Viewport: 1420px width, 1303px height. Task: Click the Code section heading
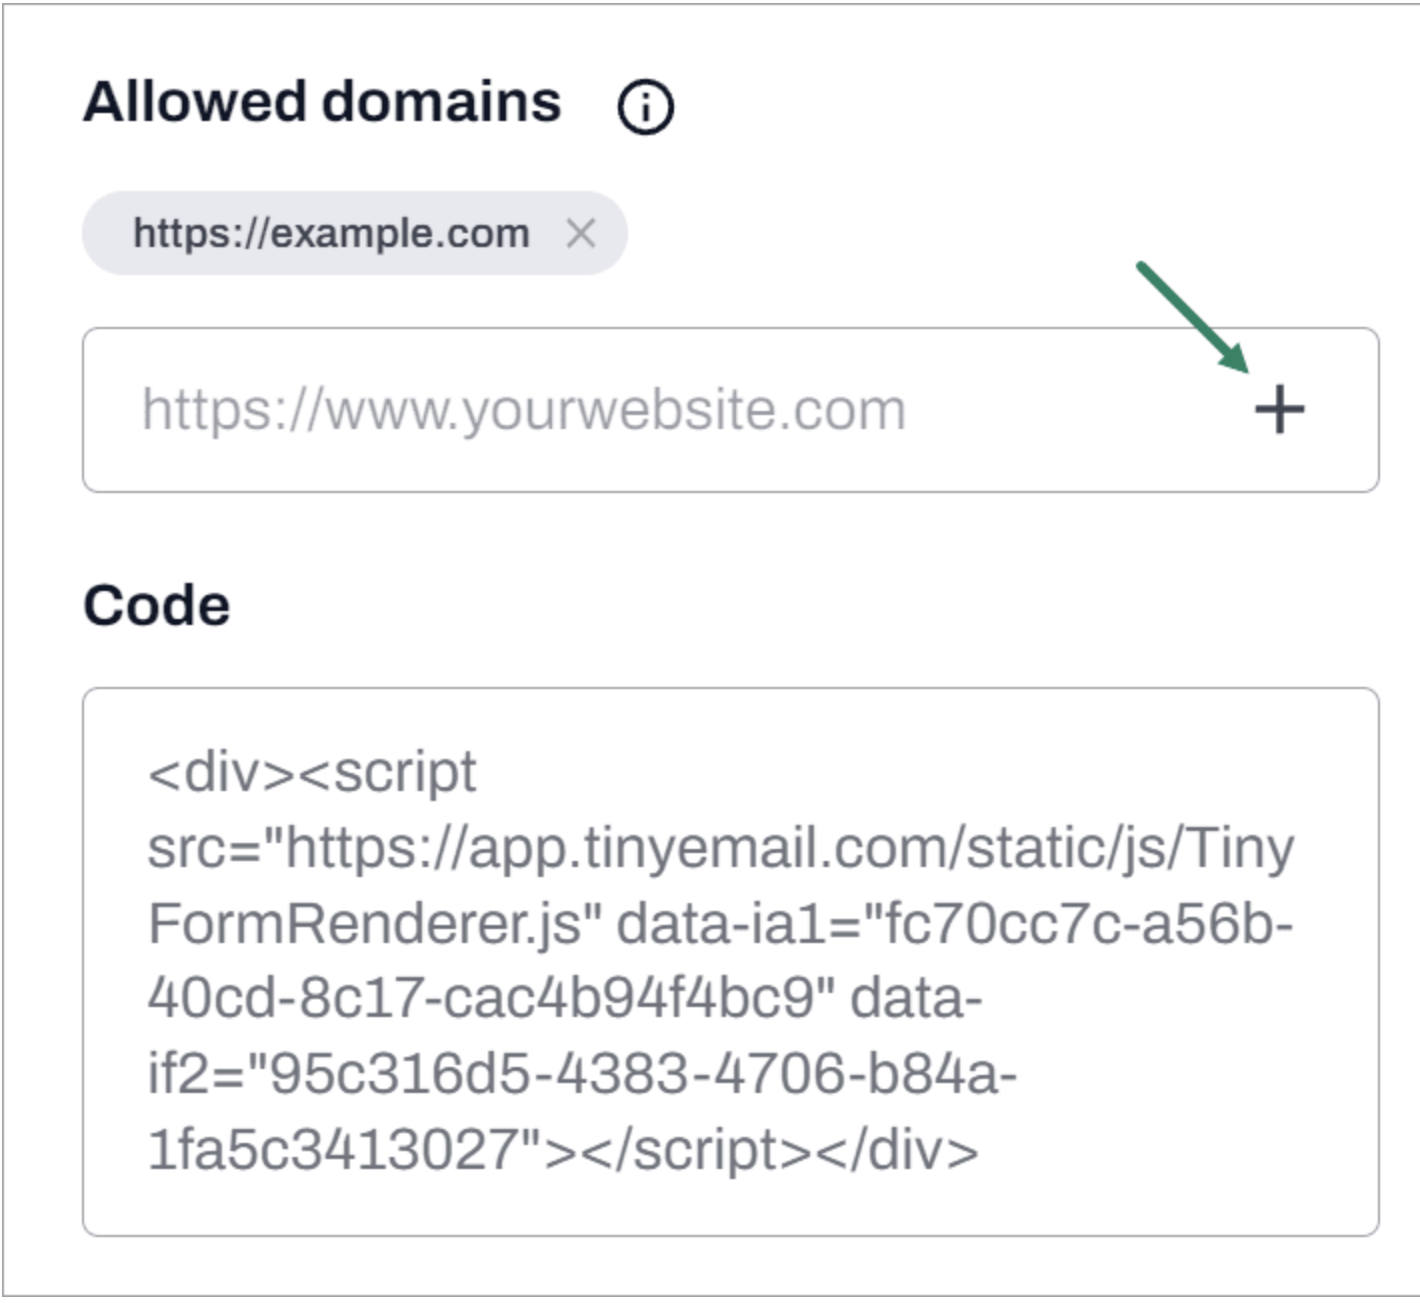(x=157, y=605)
